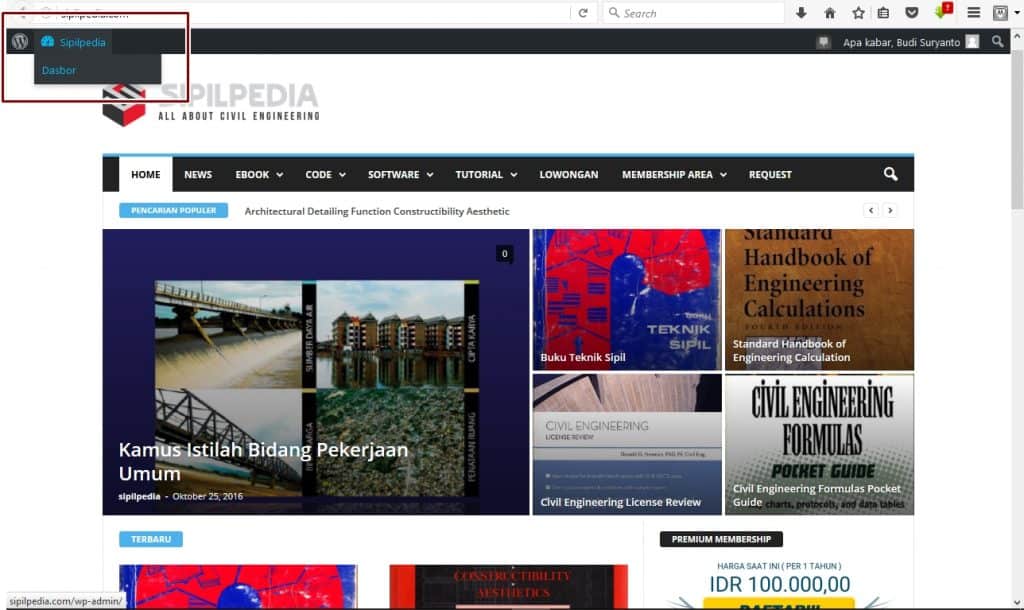The height and width of the screenshot is (610, 1024).
Task: Open the LOWONGAN navigation tab
Action: point(568,174)
